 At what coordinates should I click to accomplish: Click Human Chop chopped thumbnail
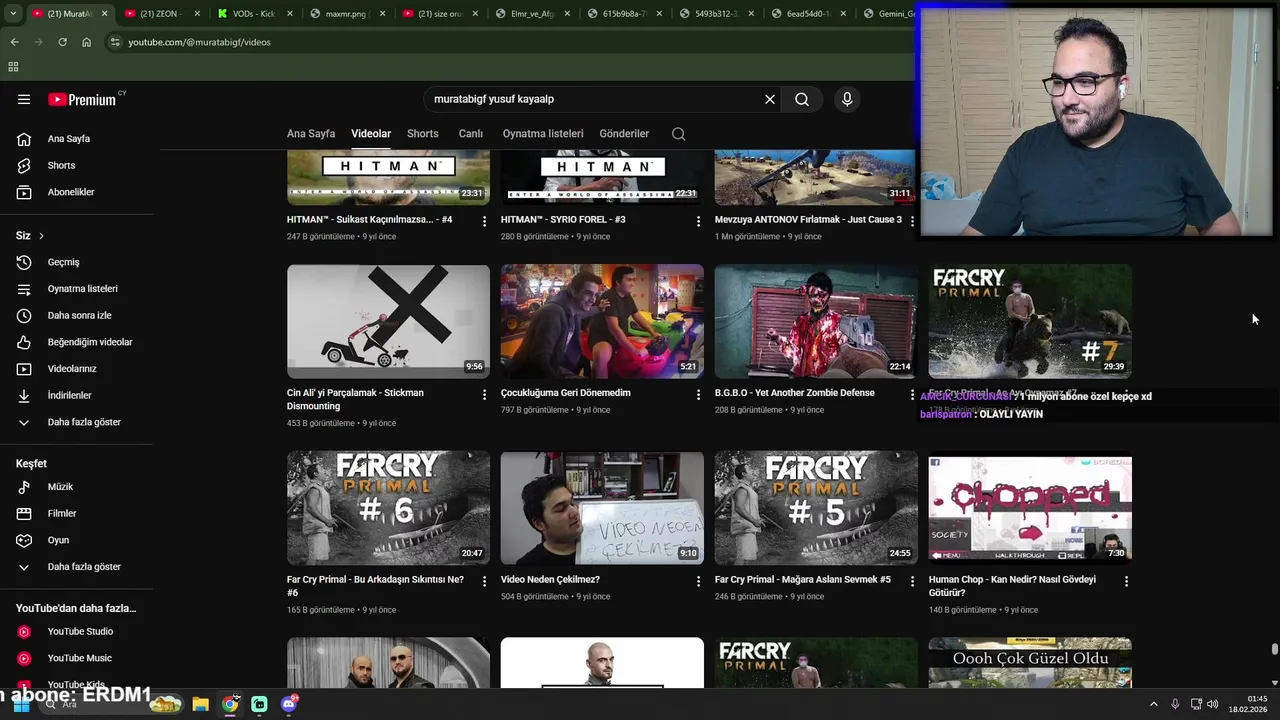1030,508
